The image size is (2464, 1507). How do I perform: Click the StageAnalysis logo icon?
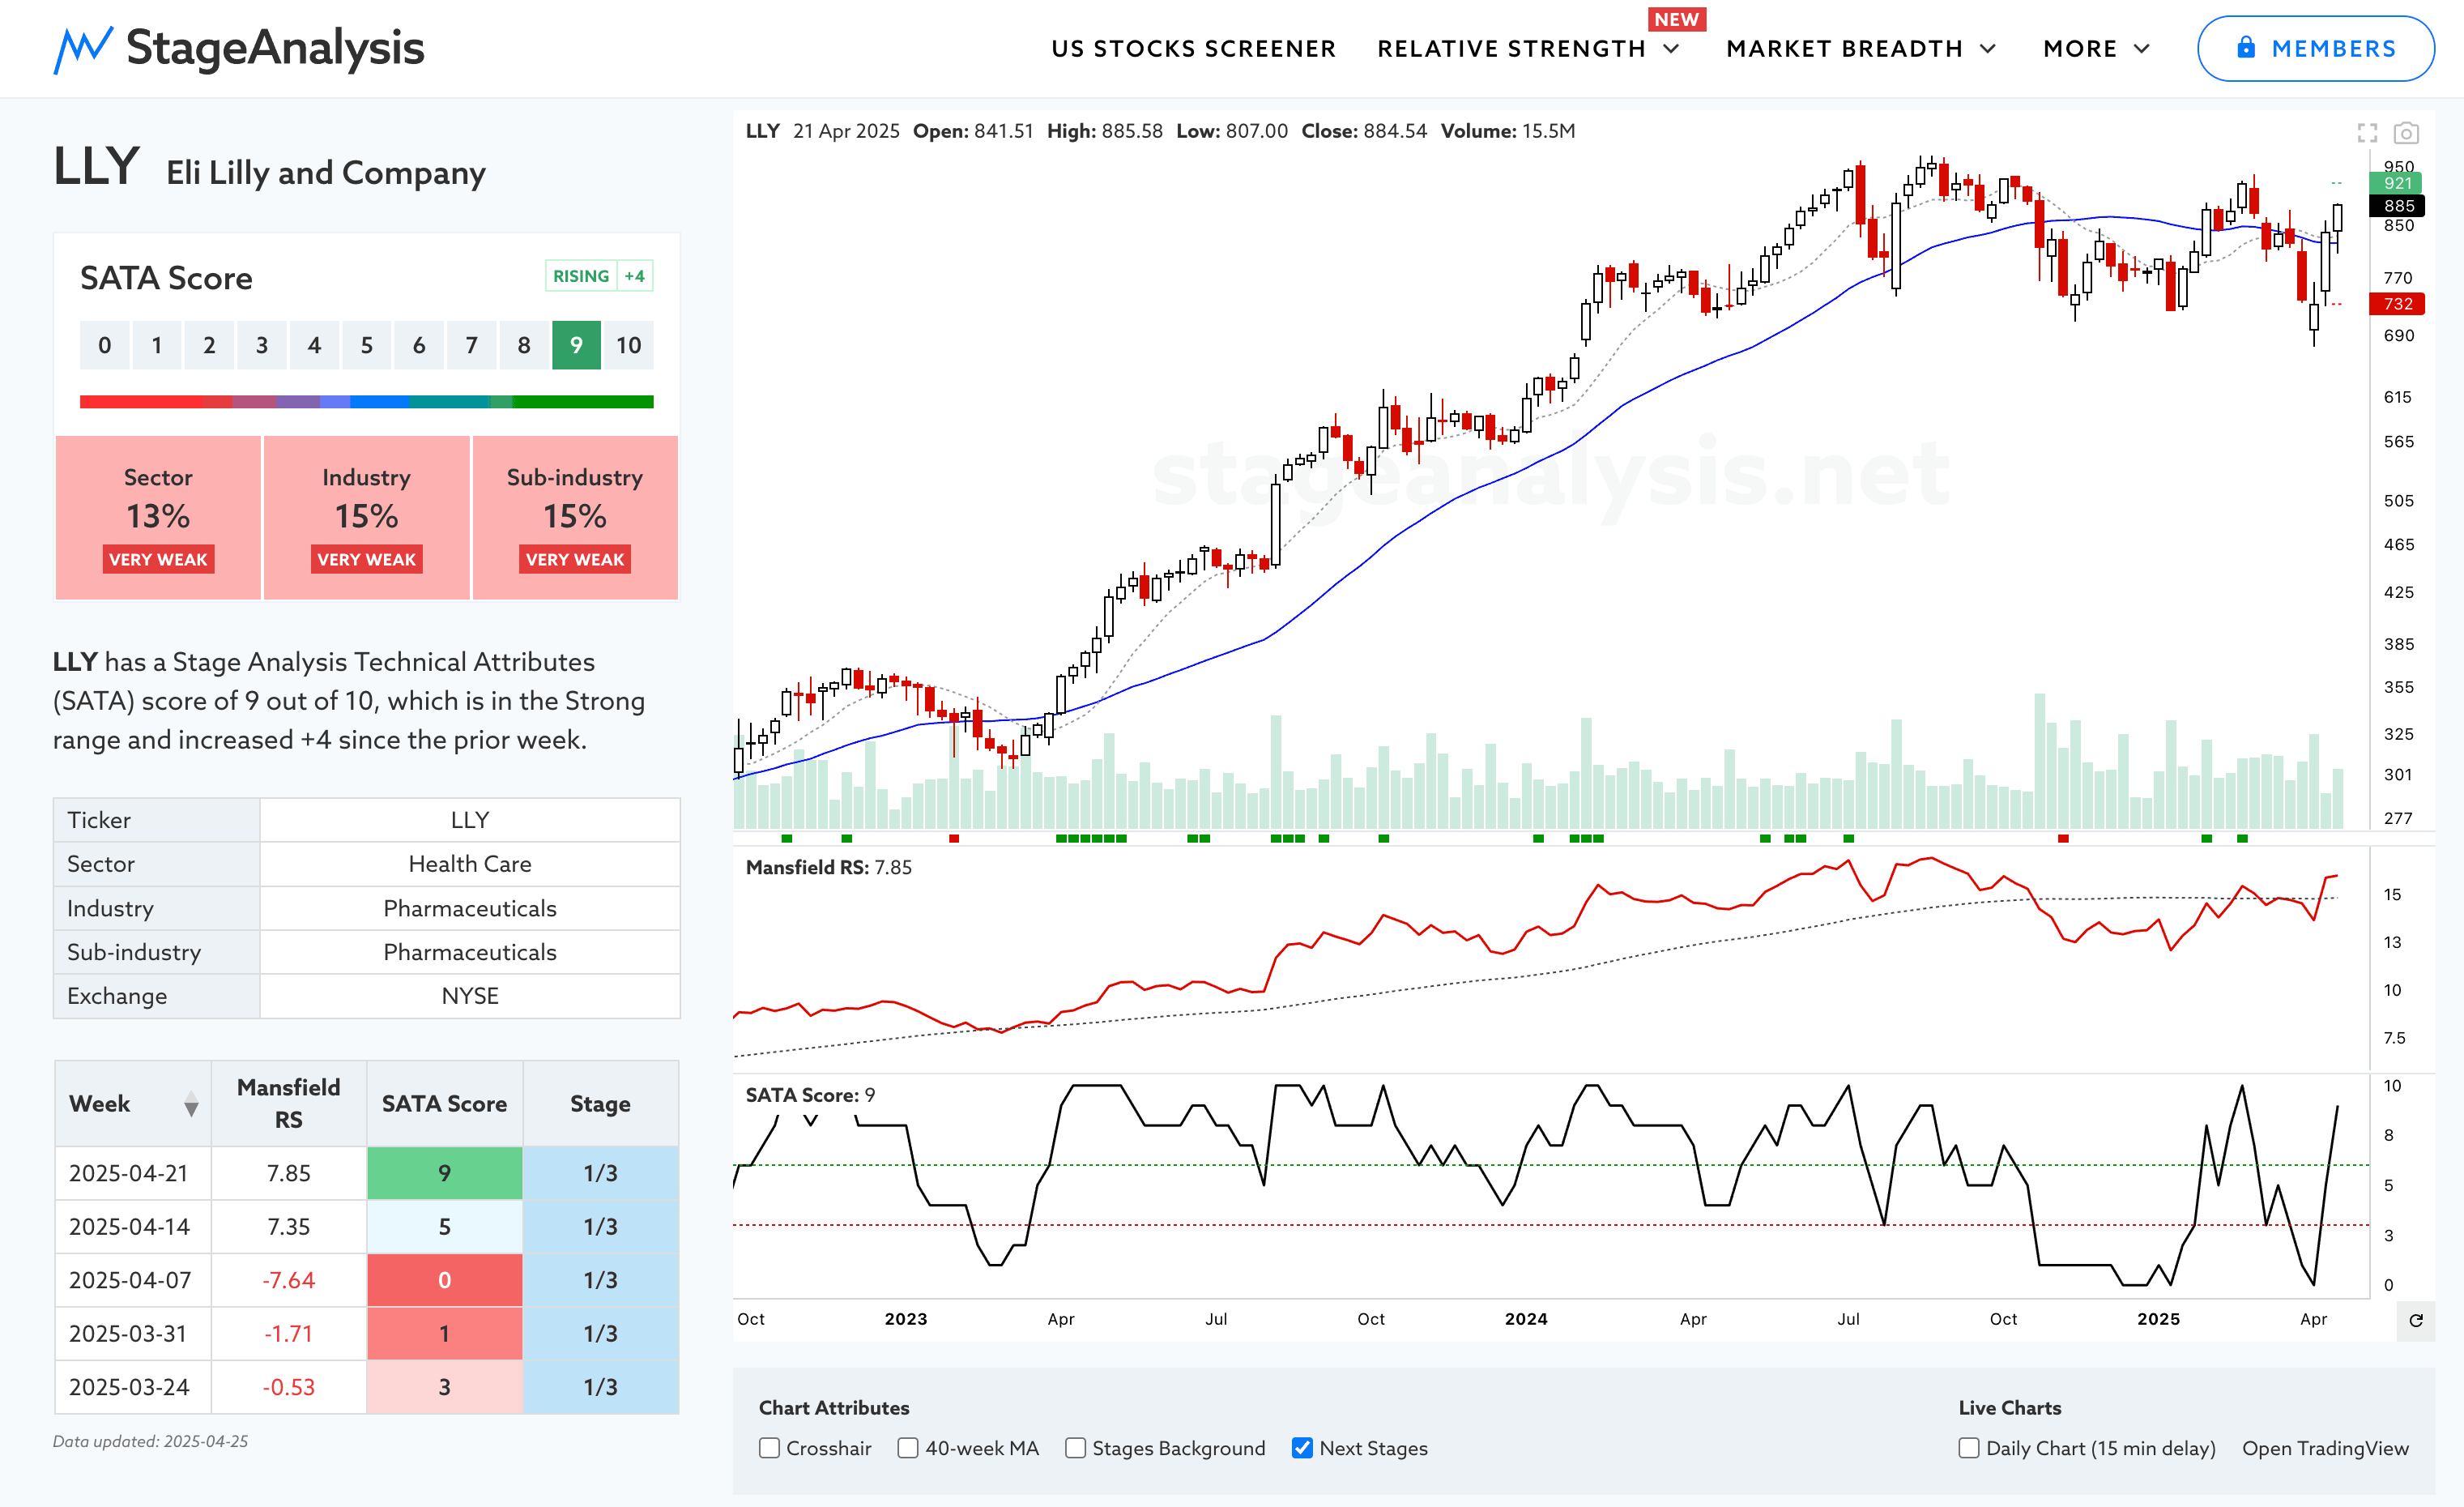pyautogui.click(x=82, y=49)
